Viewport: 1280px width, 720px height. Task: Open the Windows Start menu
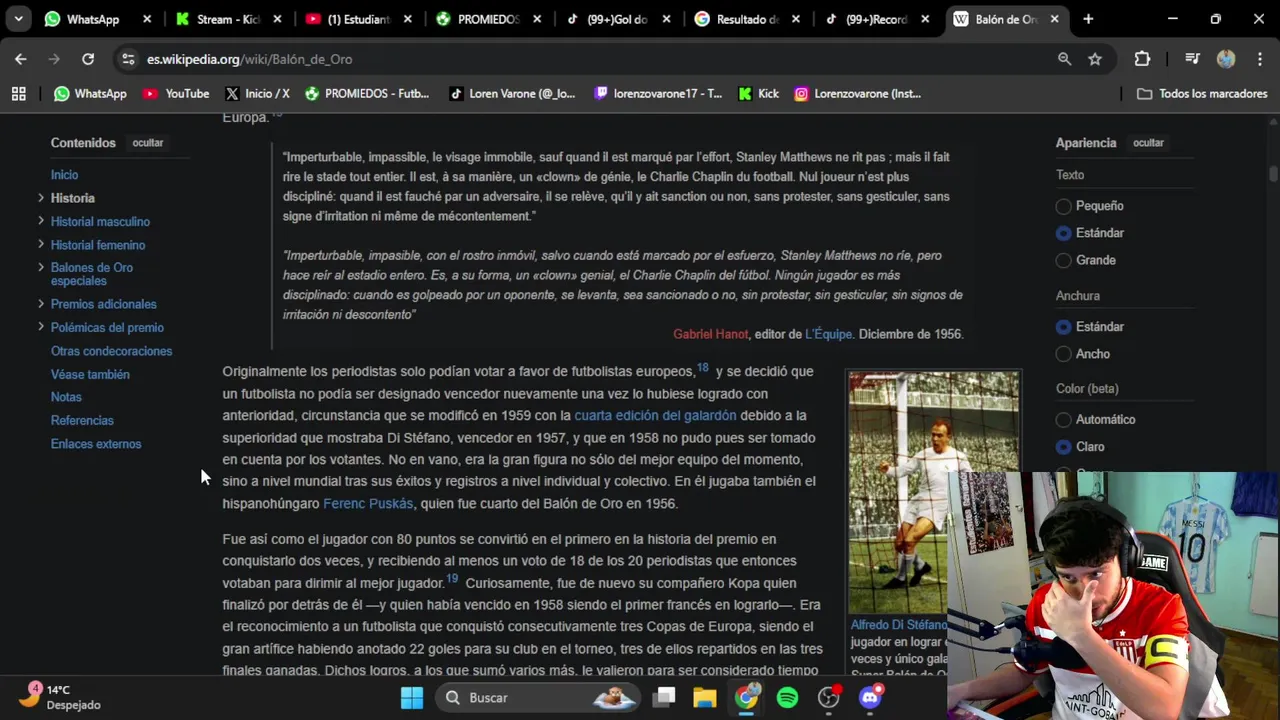[x=412, y=698]
